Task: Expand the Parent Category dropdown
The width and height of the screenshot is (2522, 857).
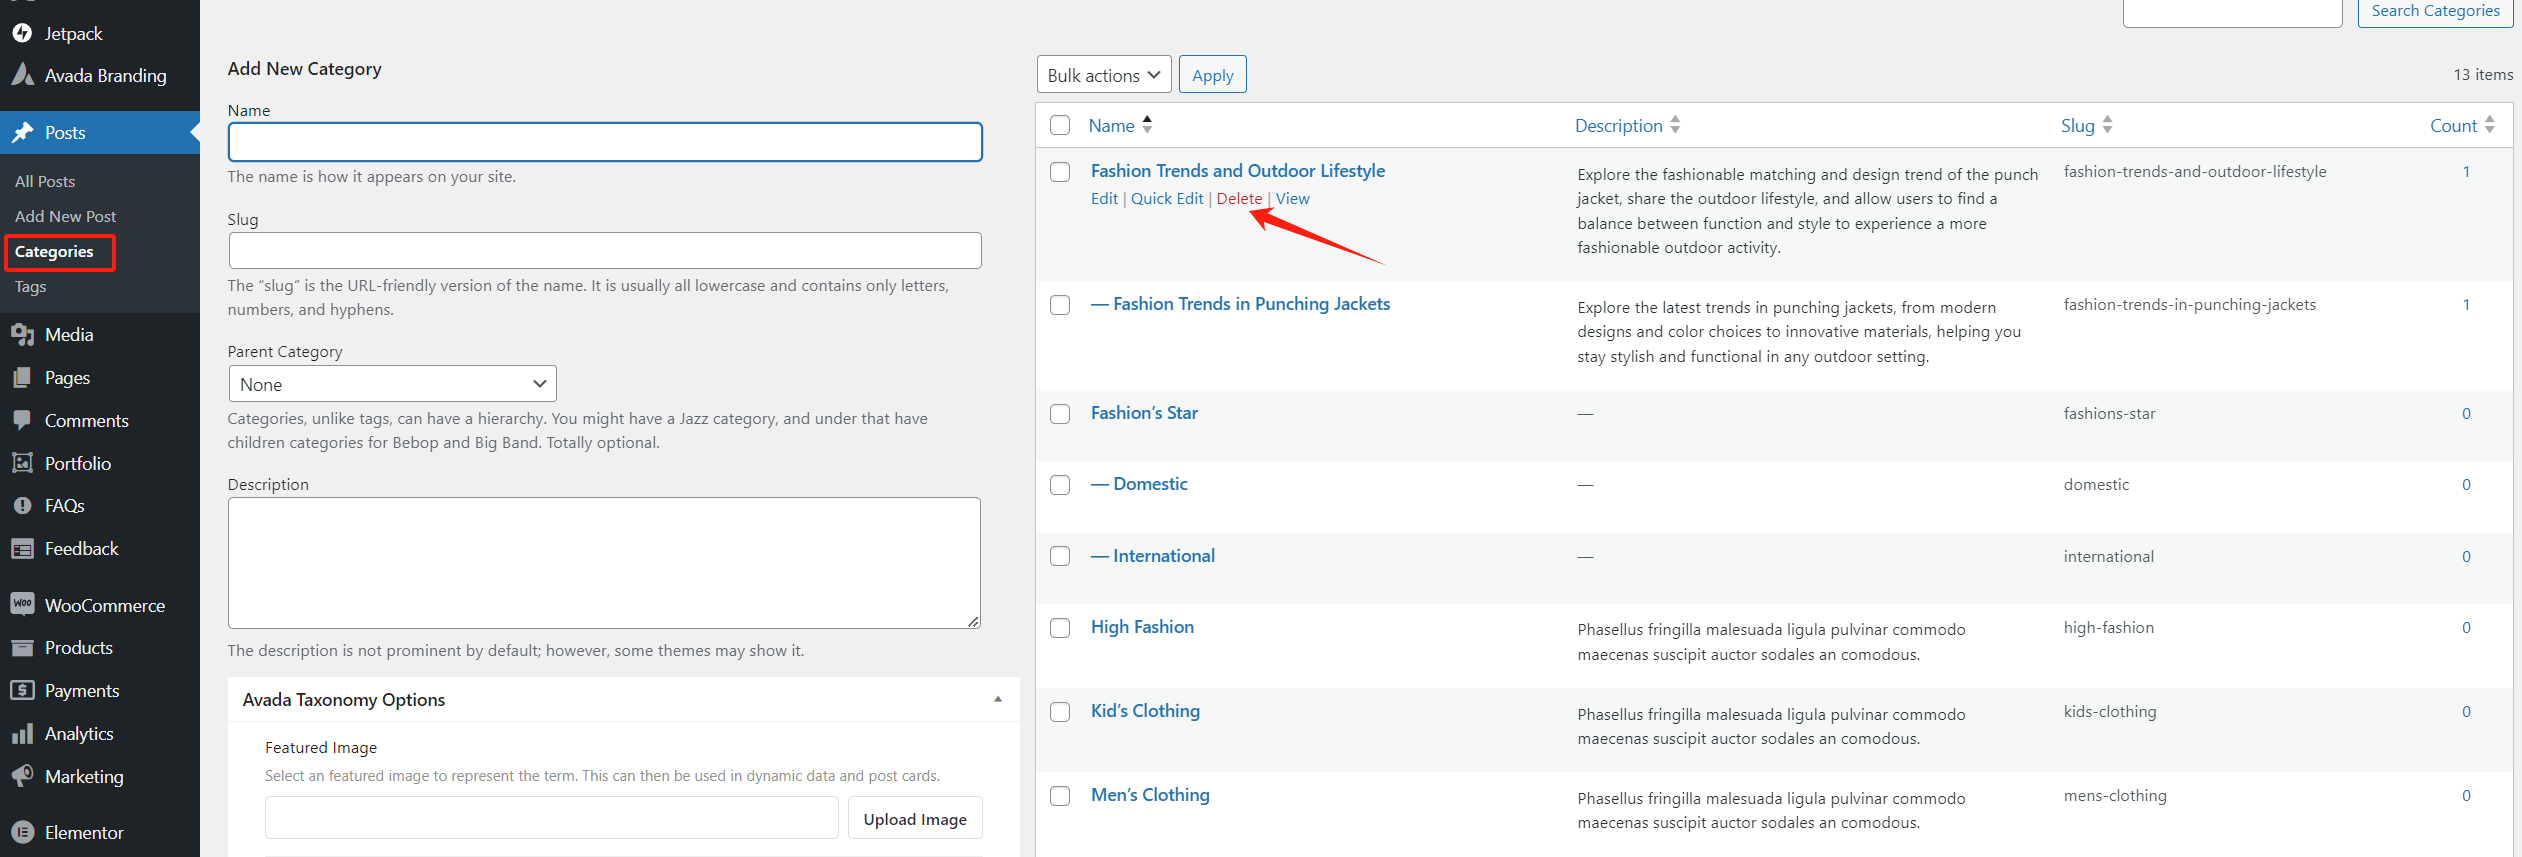Action: pyautogui.click(x=392, y=384)
